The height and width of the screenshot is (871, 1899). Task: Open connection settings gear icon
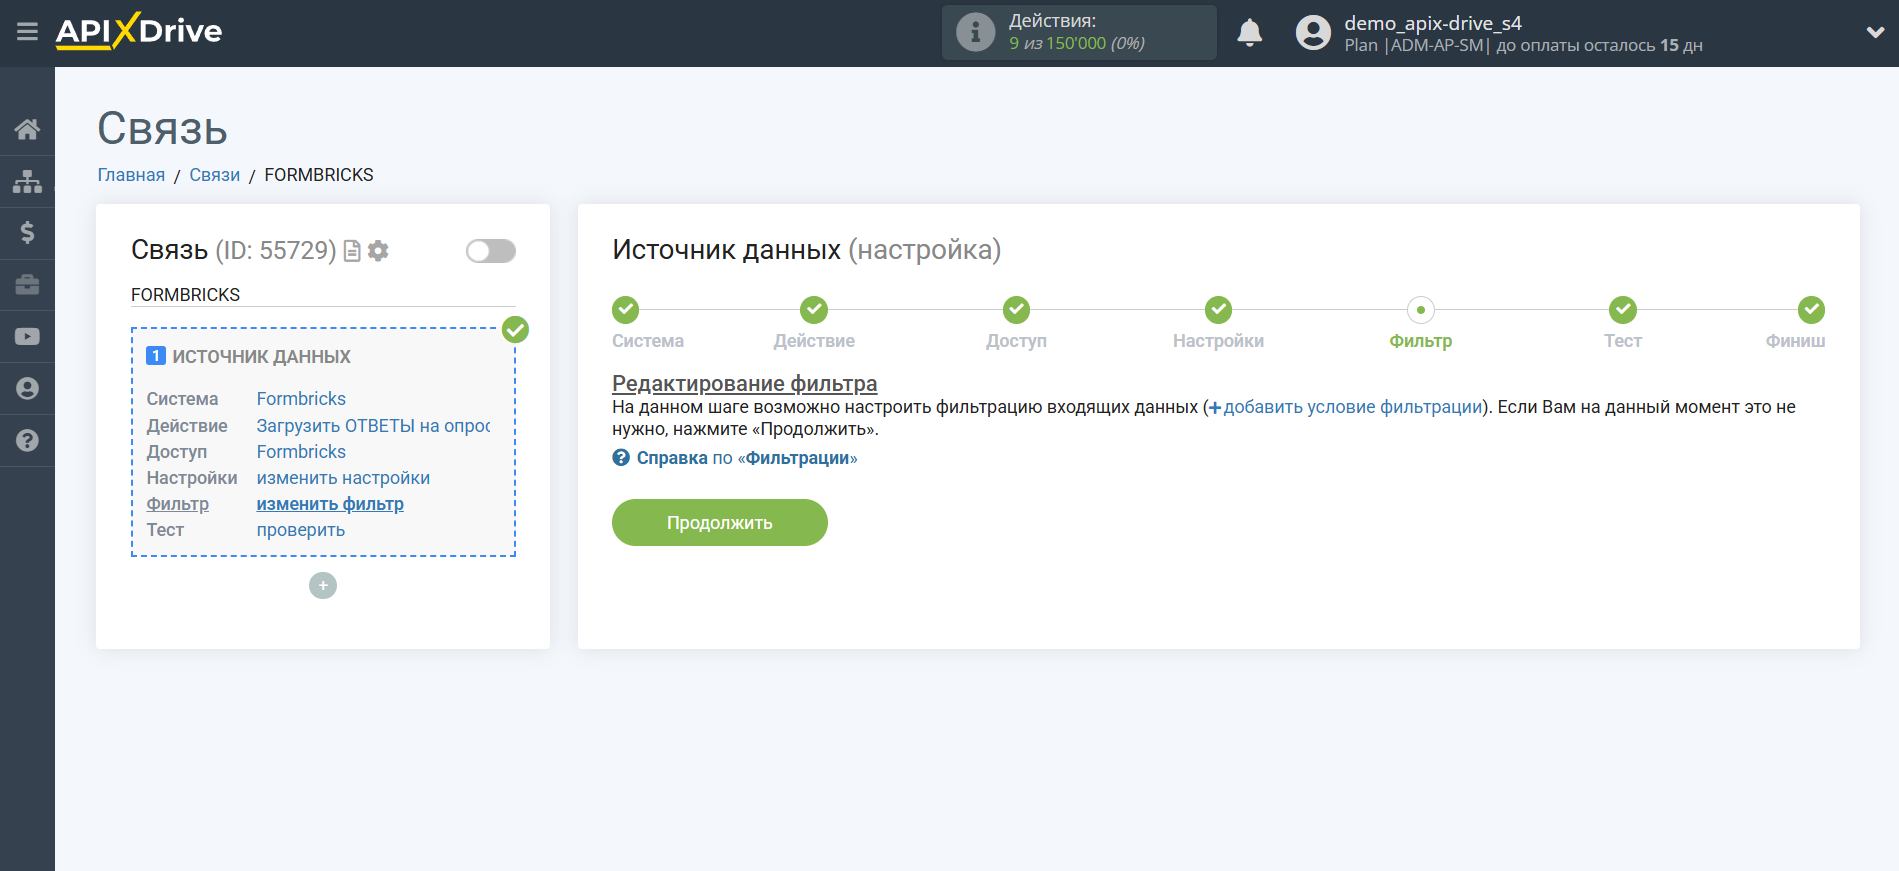[378, 251]
